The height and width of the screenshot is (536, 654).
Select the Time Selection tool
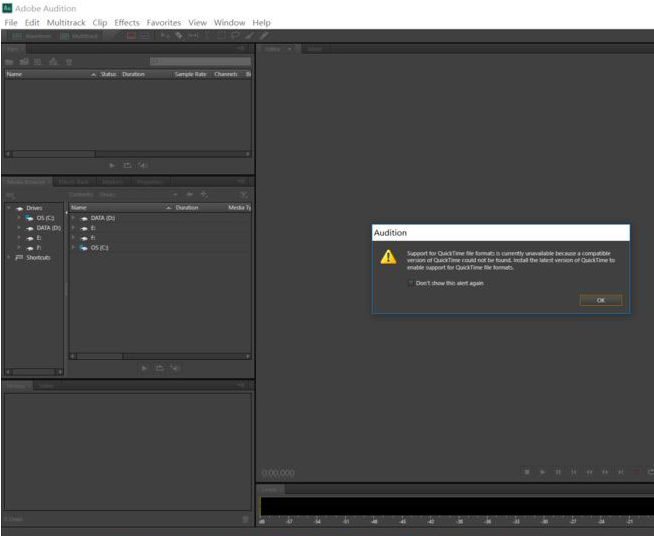pos(207,36)
